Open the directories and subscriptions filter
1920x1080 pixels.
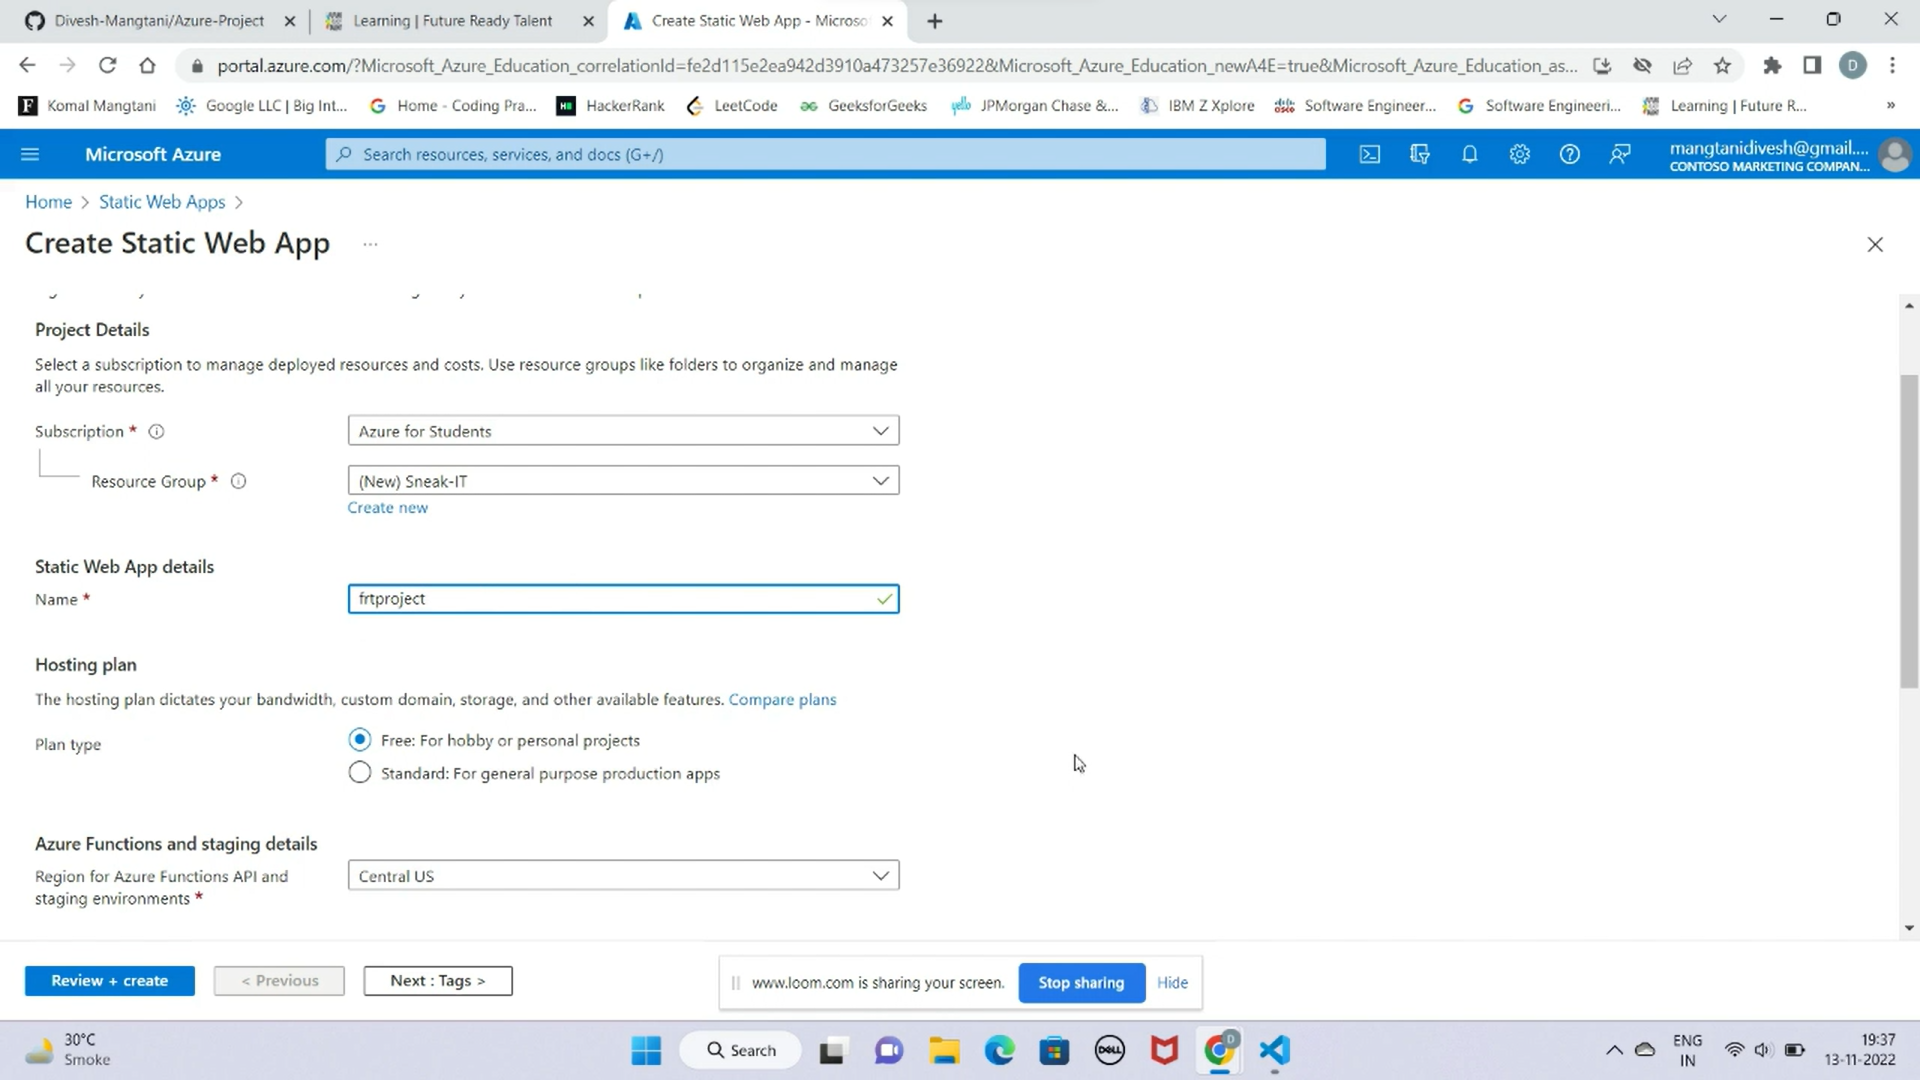point(1419,153)
